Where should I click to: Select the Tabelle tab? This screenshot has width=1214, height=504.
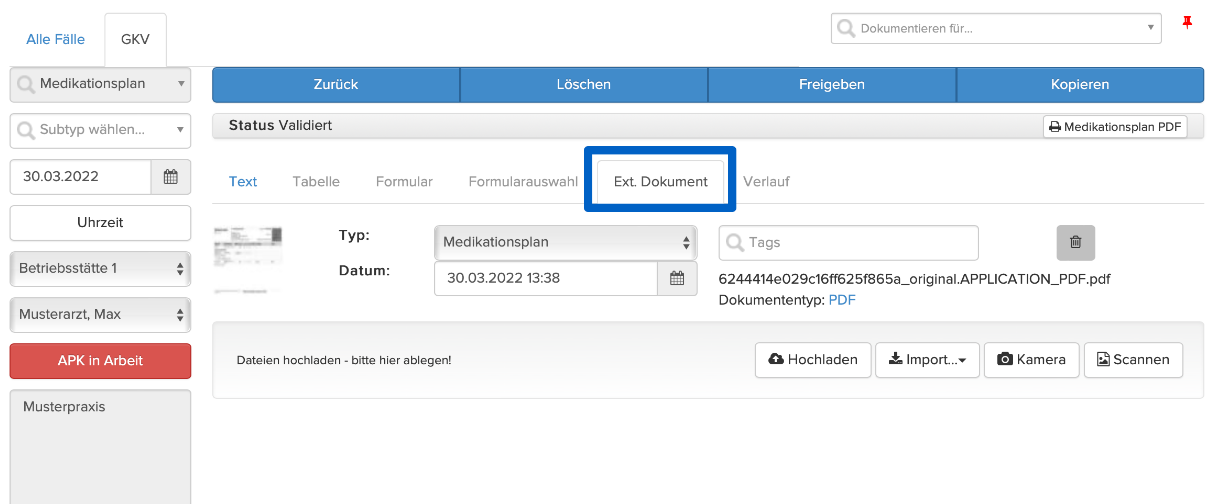click(x=316, y=181)
